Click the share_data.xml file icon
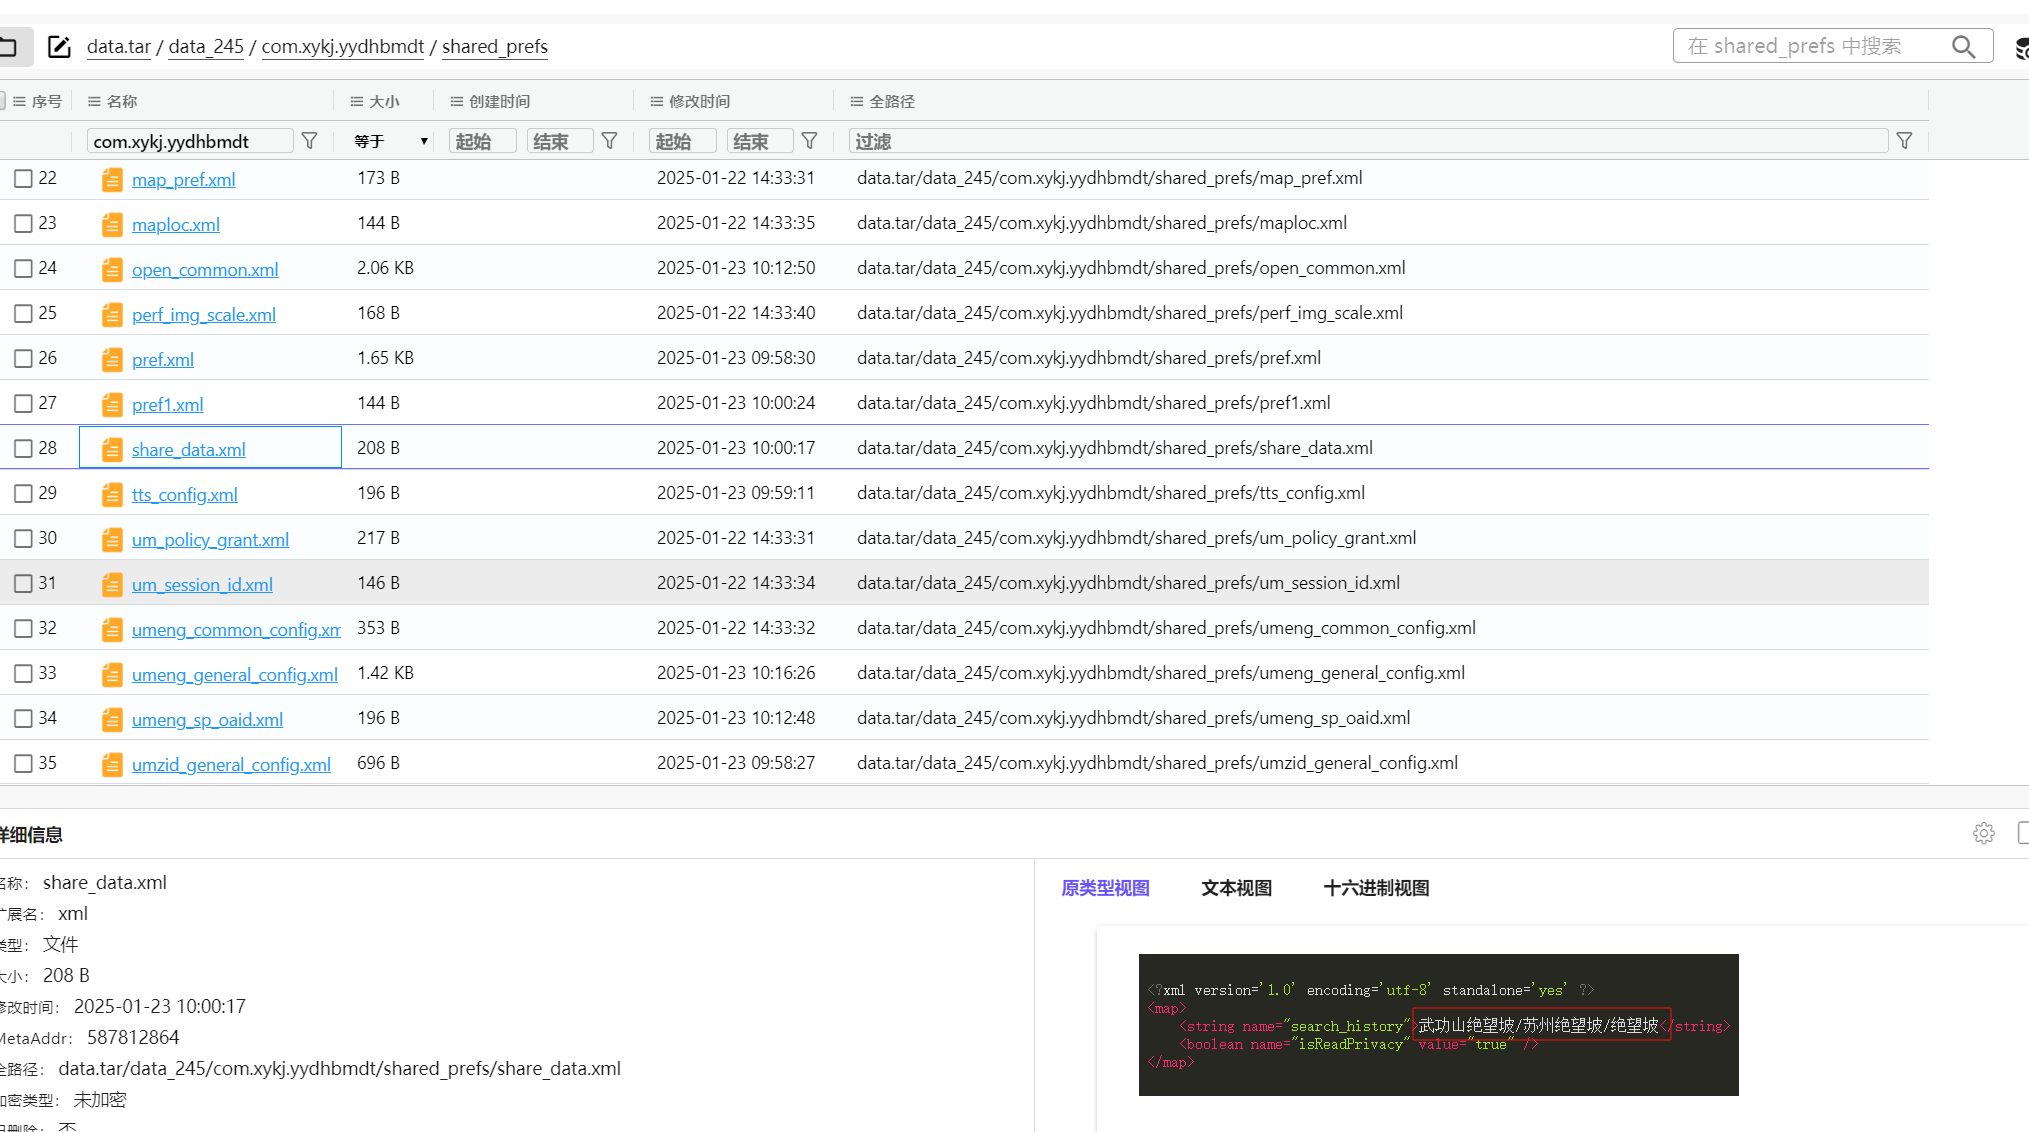2029x1132 pixels. [x=112, y=449]
